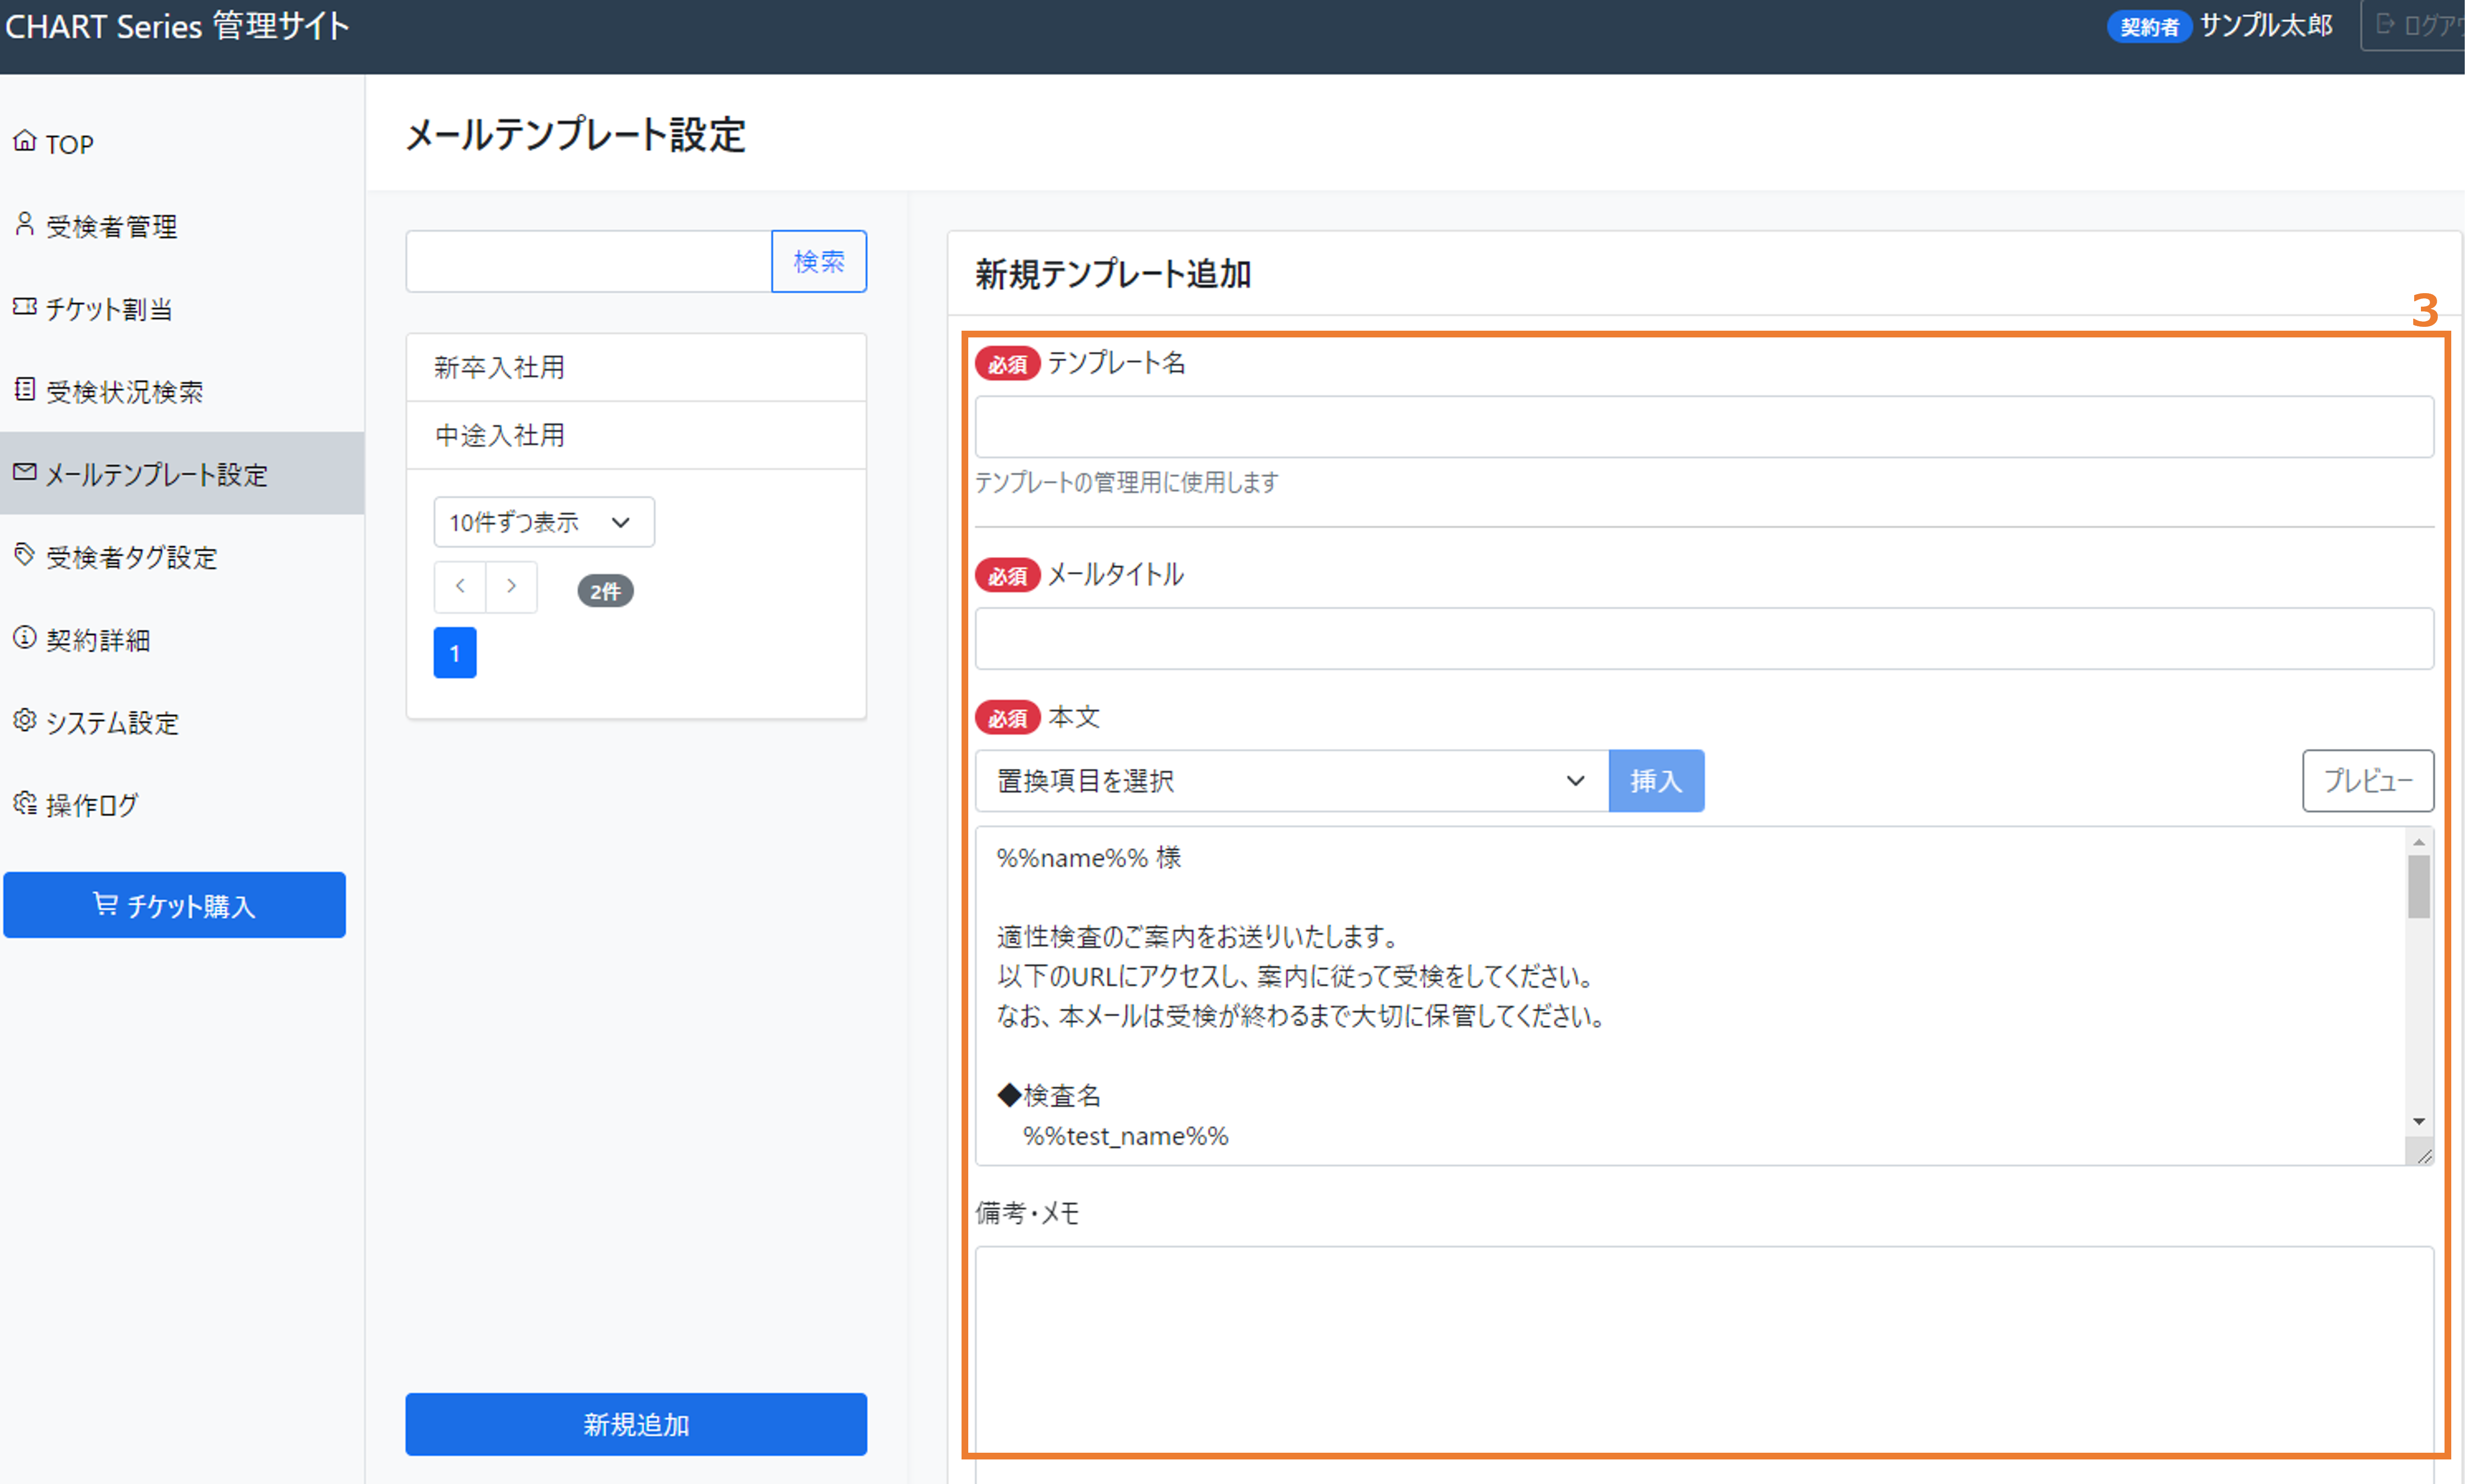Image resolution: width=2484 pixels, height=1484 pixels.
Task: Go to previous page with left chevron
Action: pyautogui.click(x=460, y=587)
